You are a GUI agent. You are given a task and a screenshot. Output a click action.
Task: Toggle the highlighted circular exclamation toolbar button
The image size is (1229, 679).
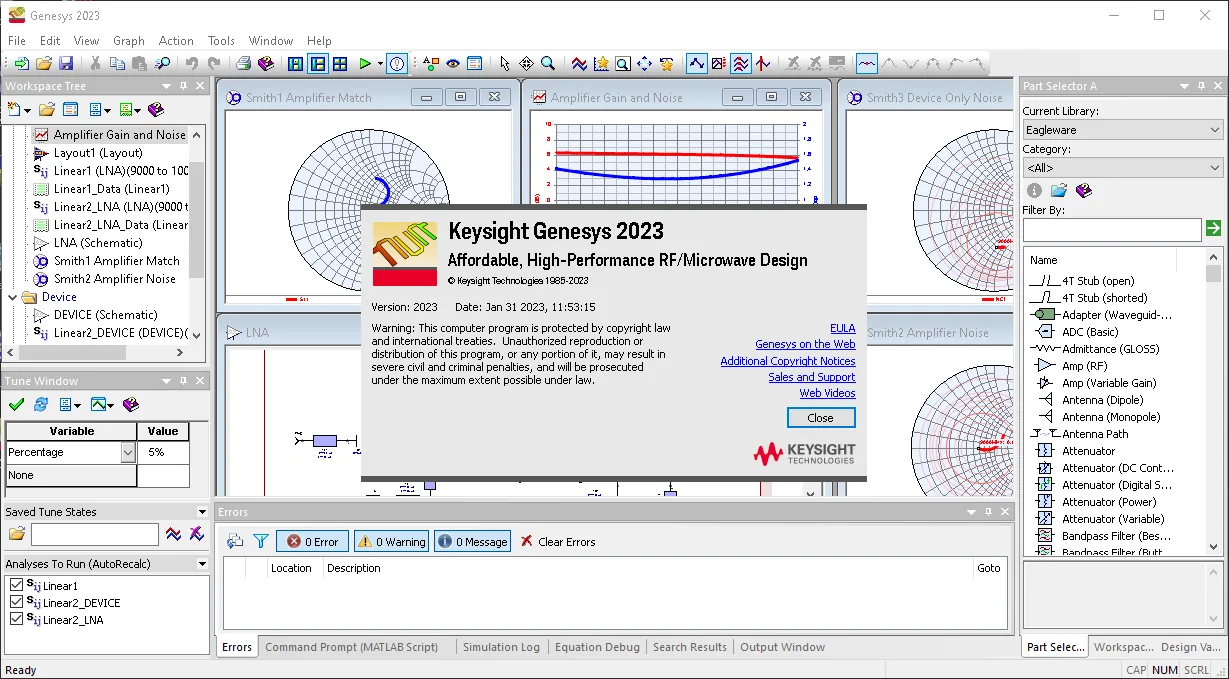click(x=397, y=64)
